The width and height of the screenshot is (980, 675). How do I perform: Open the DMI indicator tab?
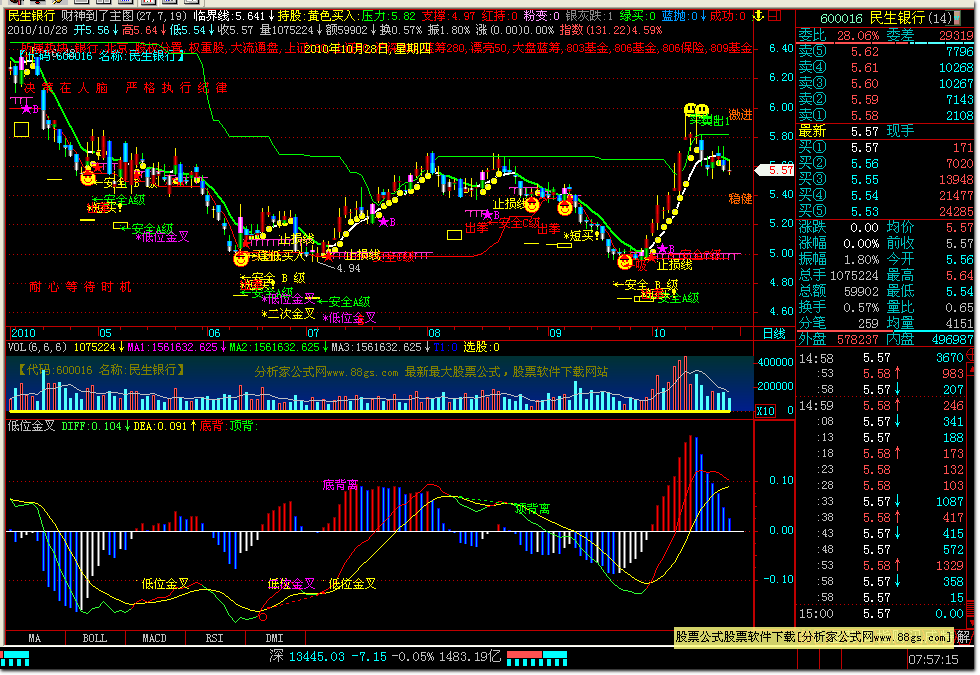coord(274,638)
